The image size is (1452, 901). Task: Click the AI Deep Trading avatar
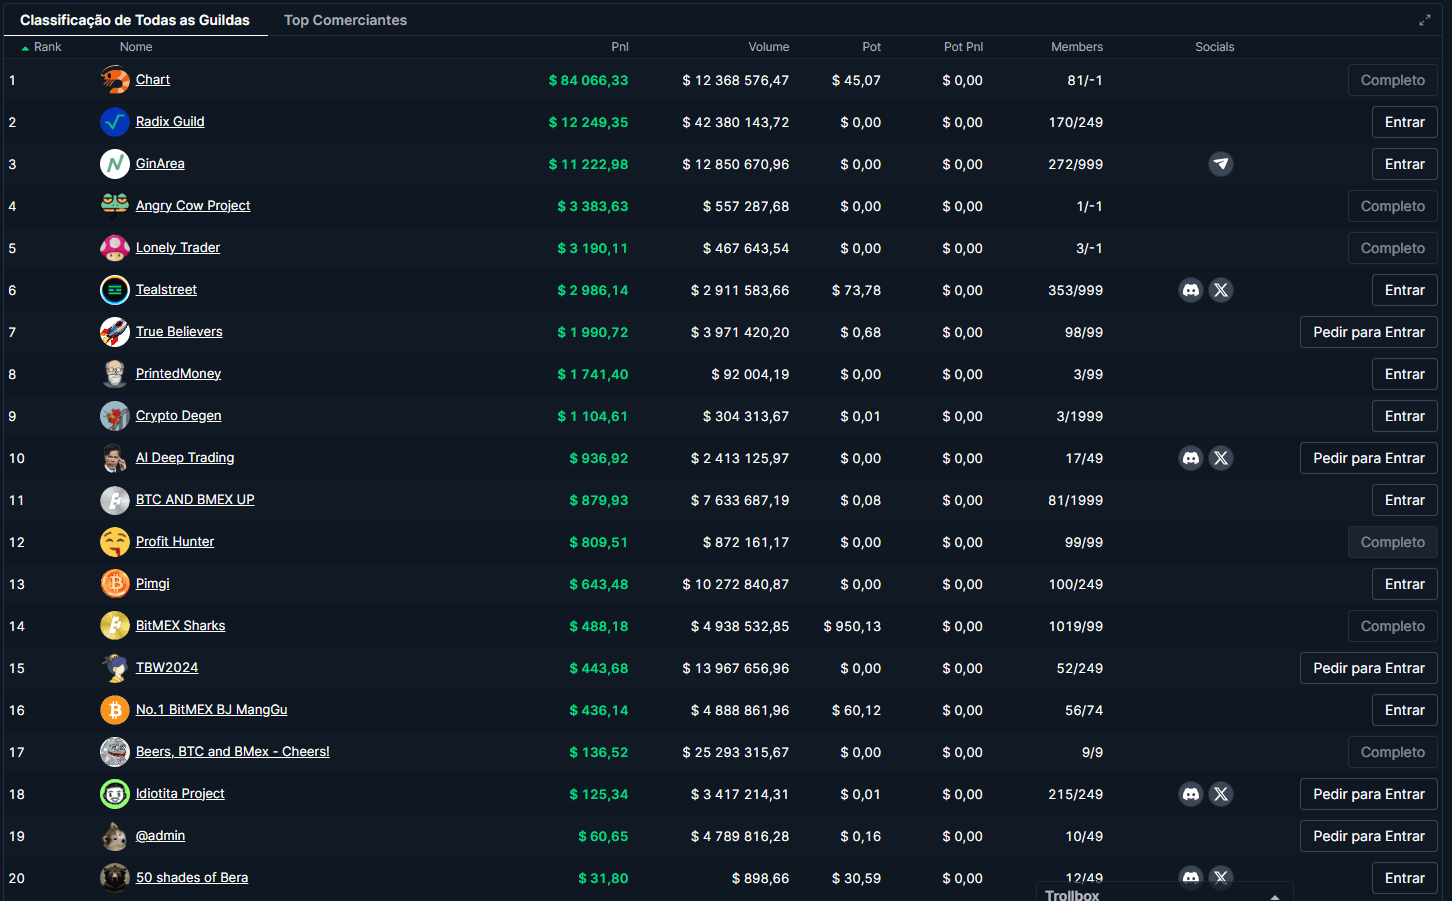(x=115, y=458)
